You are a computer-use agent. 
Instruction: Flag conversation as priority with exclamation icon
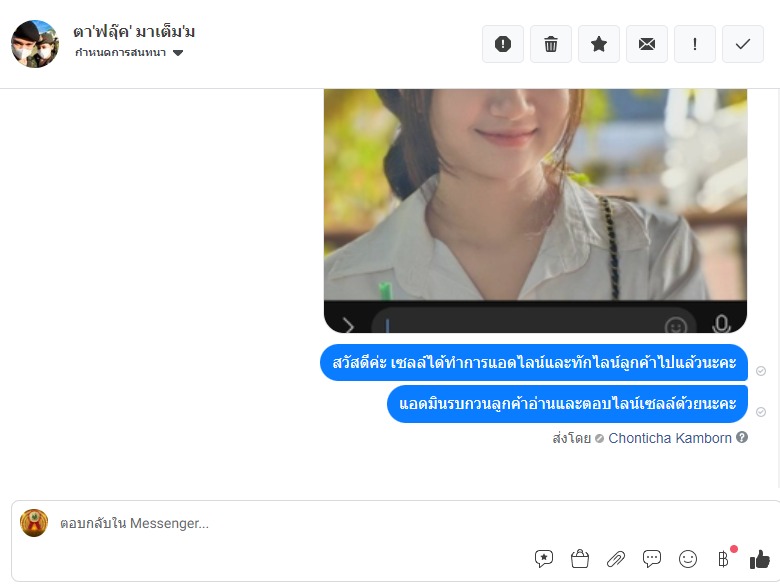coord(694,44)
